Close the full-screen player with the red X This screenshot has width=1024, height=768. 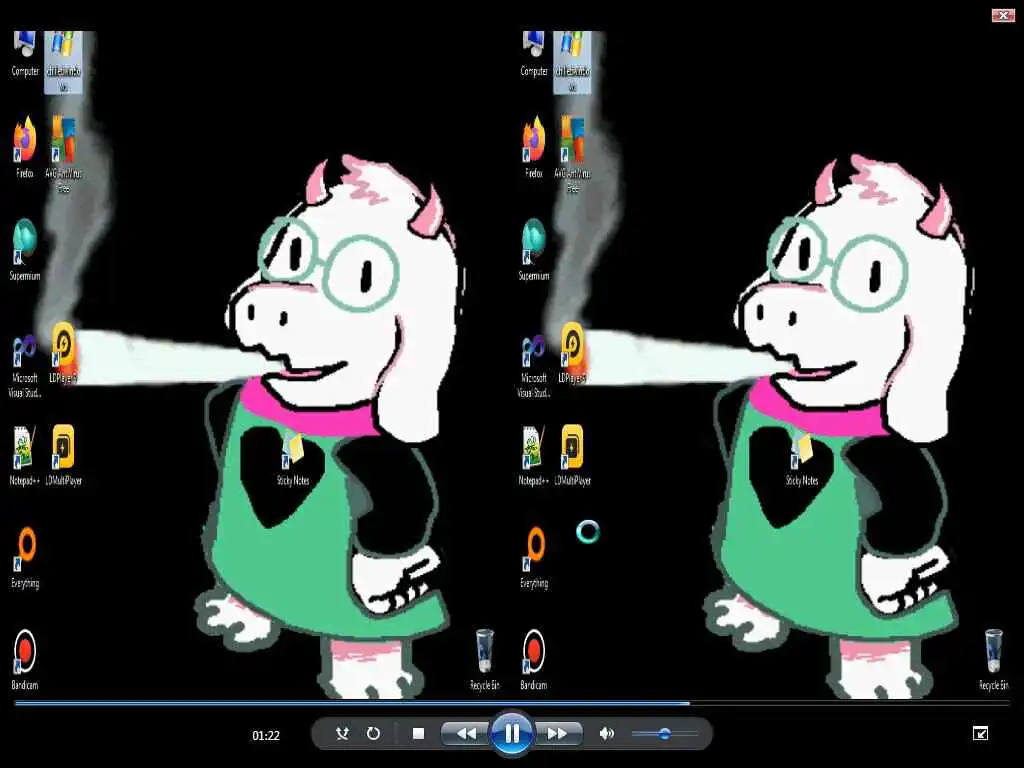pyautogui.click(x=1003, y=15)
